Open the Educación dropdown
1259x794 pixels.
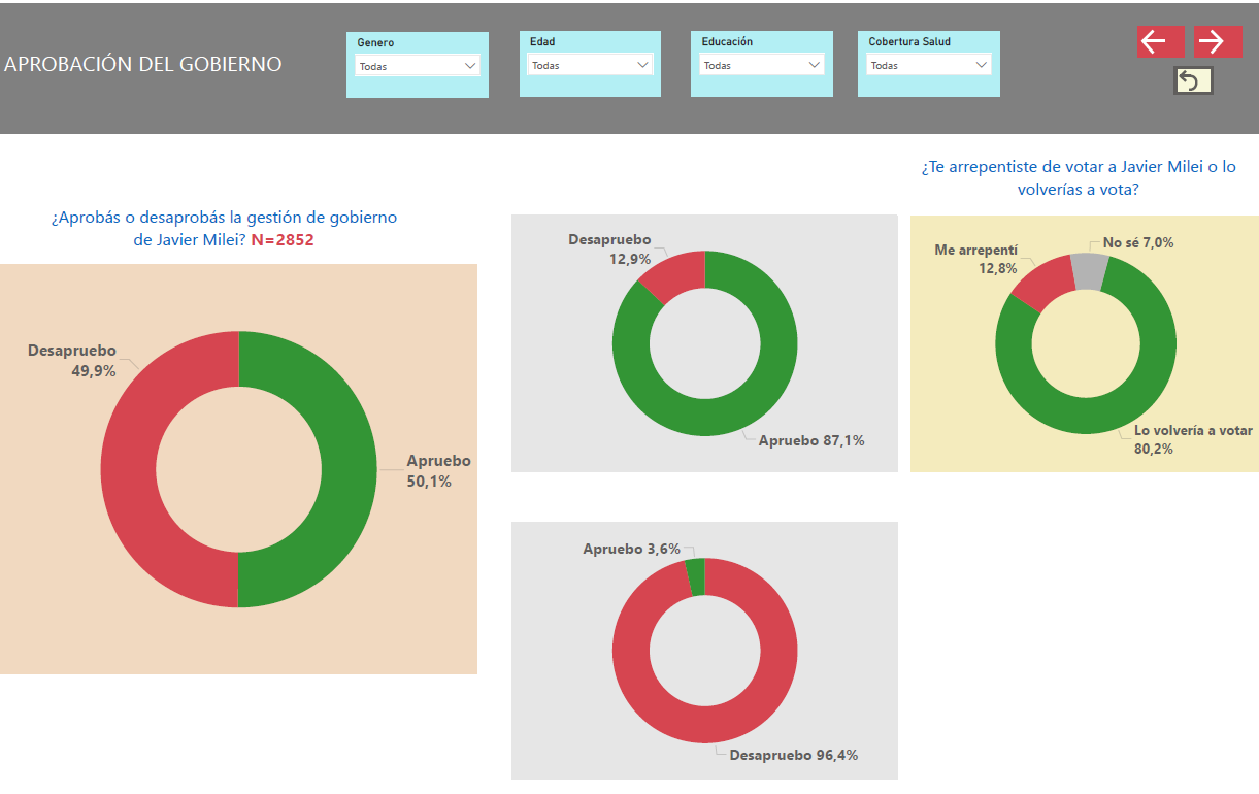tap(762, 65)
